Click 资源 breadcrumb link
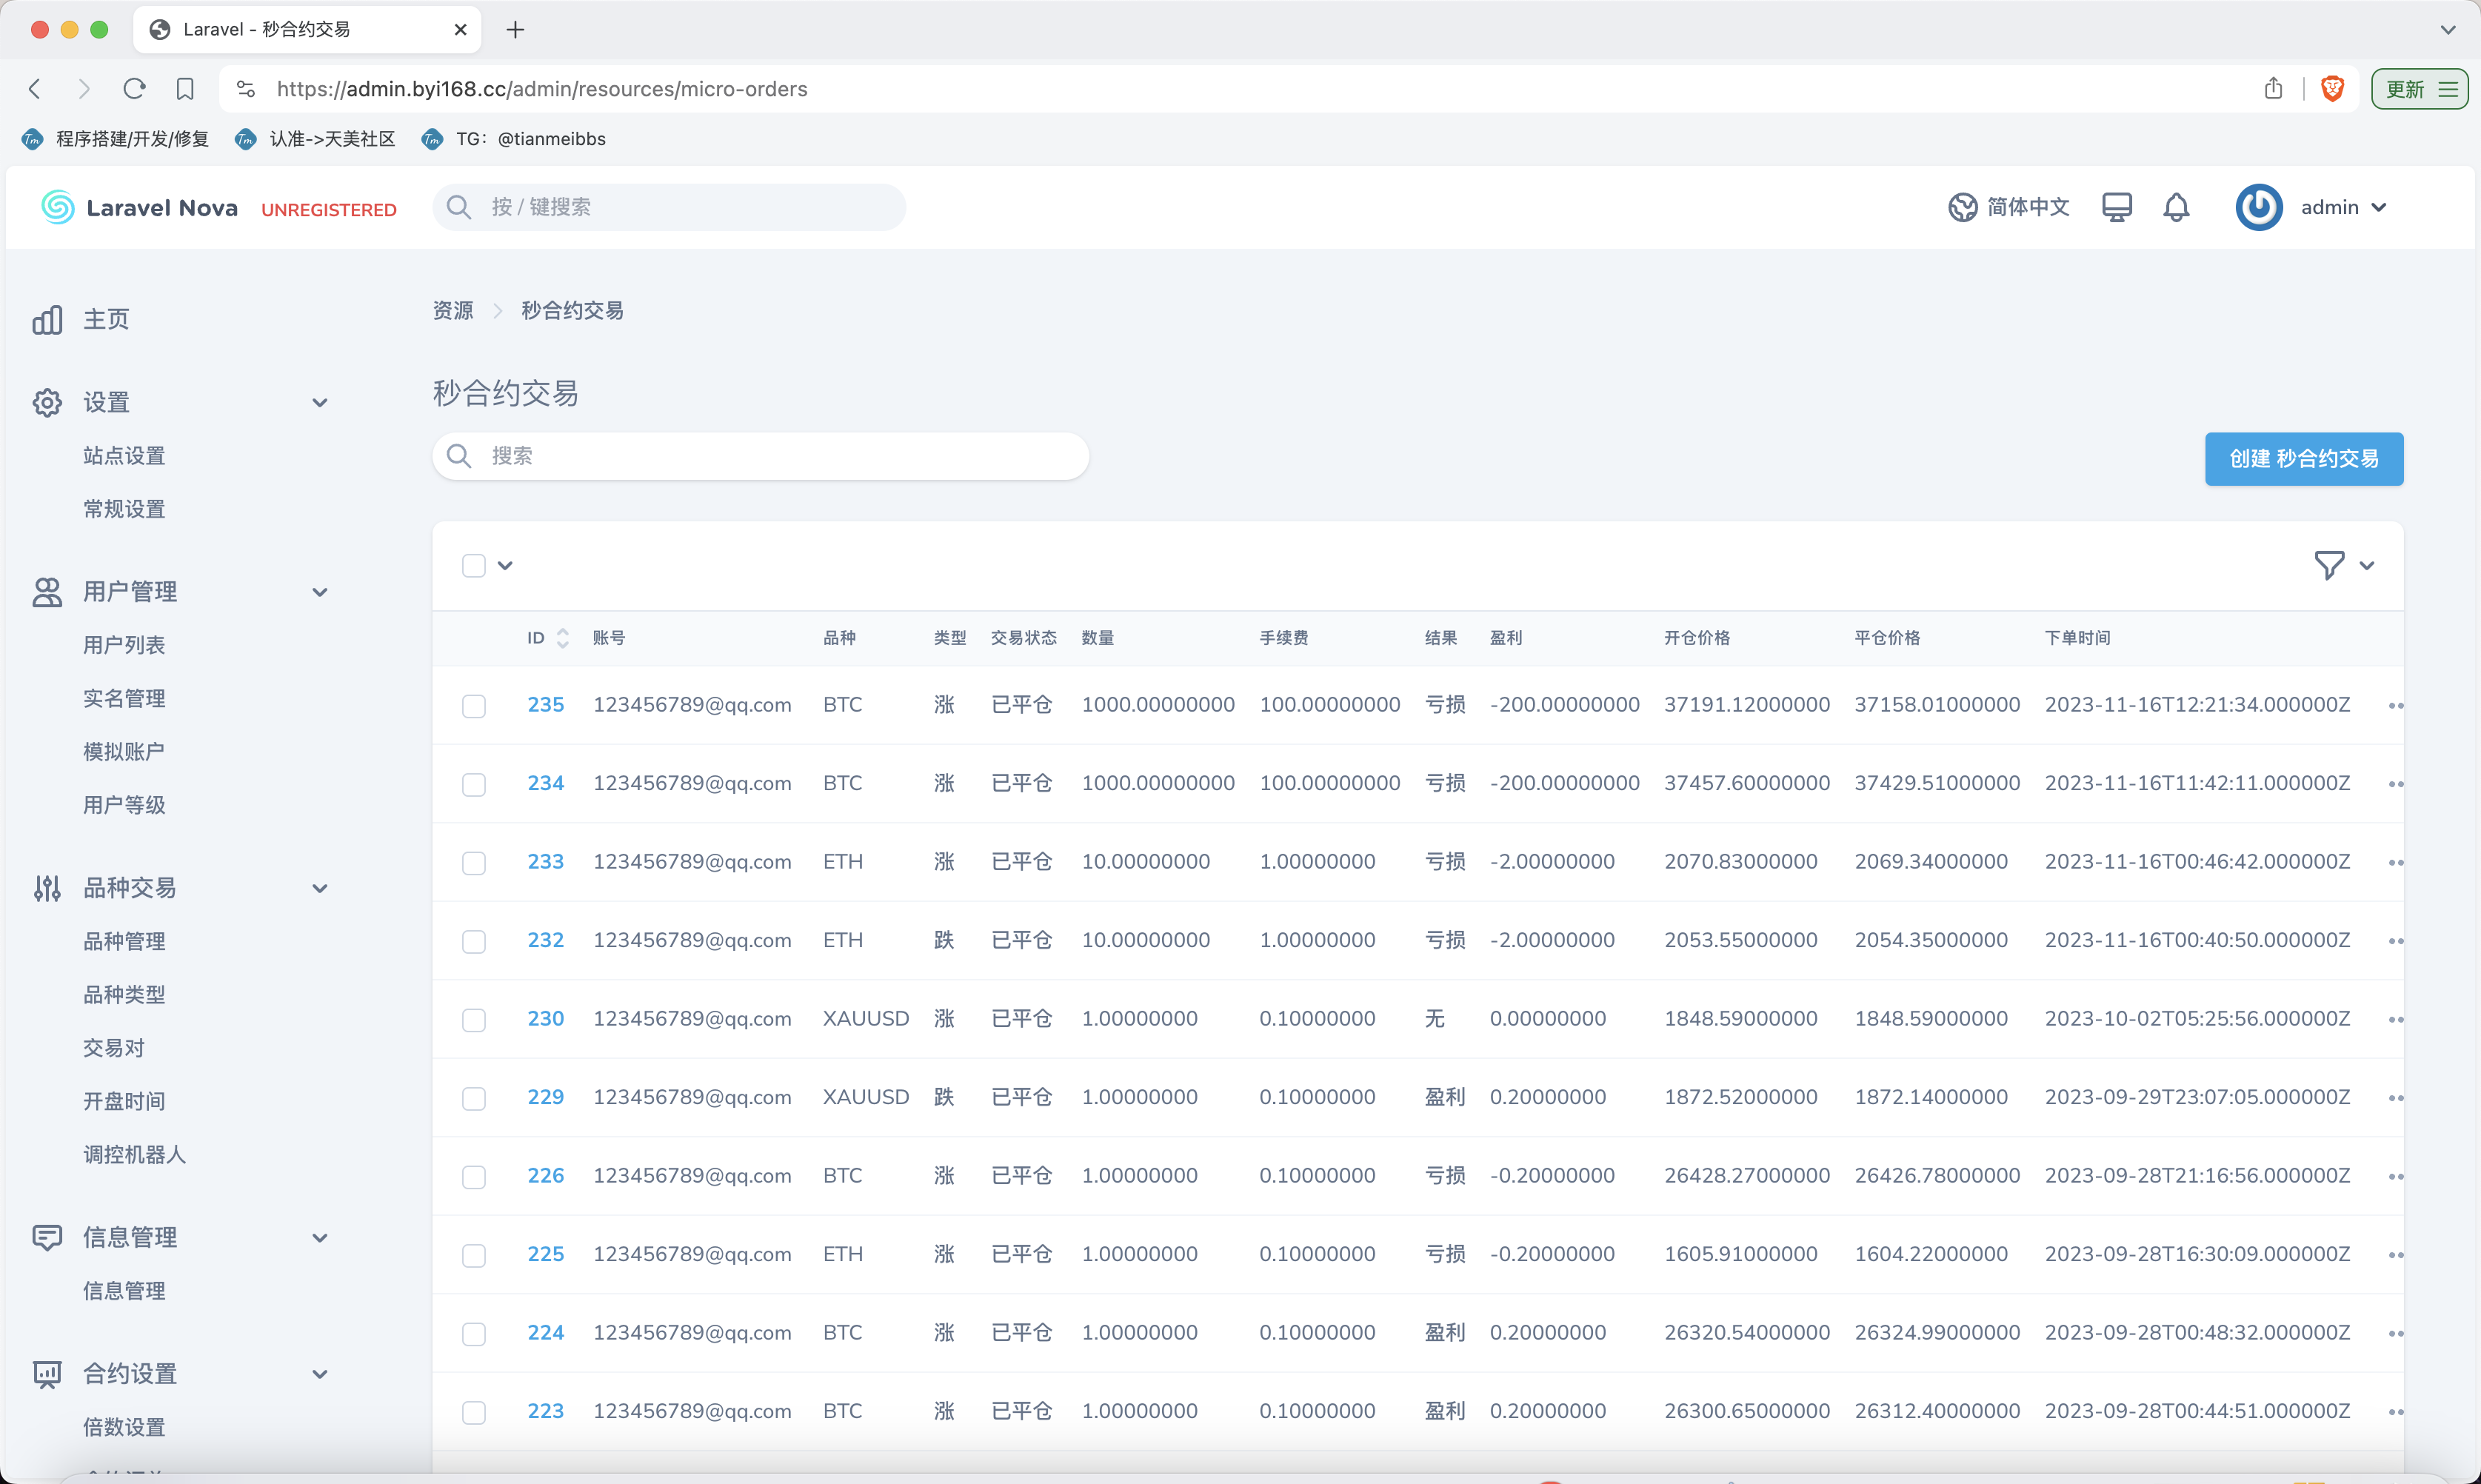Viewport: 2481px width, 1484px height. click(453, 311)
